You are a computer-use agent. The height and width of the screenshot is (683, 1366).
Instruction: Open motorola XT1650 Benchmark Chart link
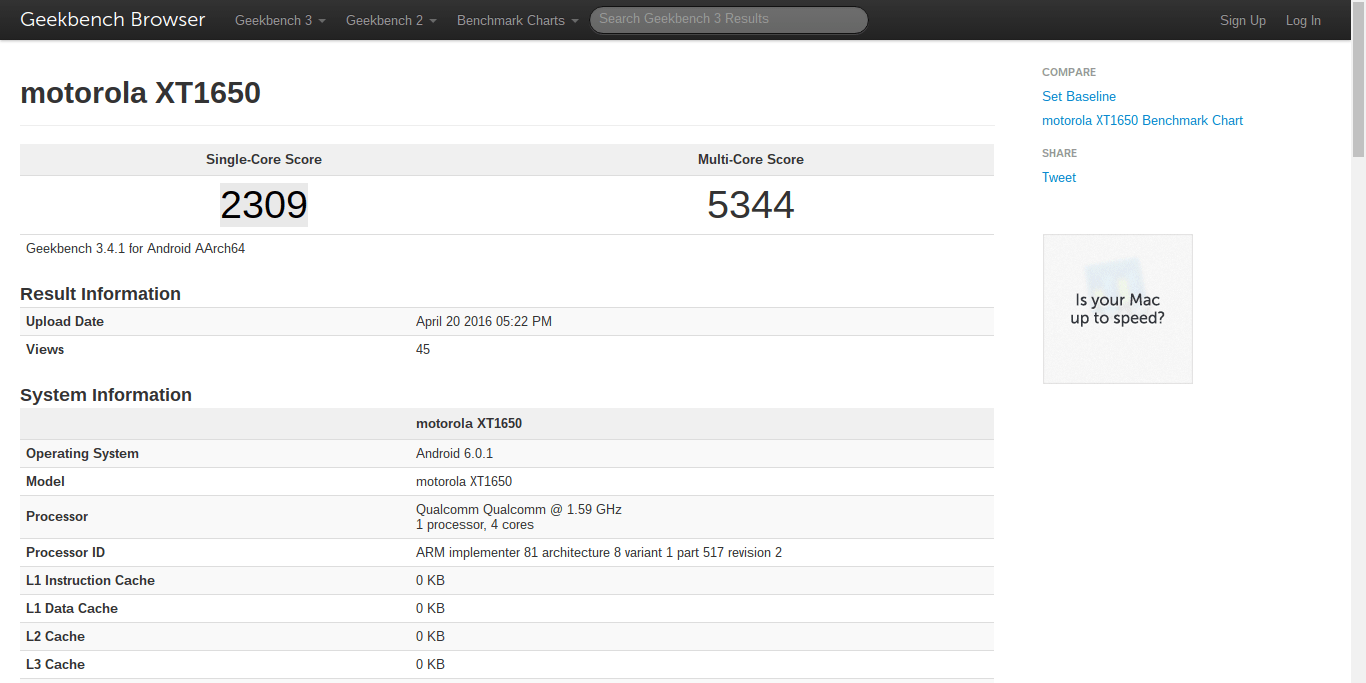pyautogui.click(x=1142, y=120)
